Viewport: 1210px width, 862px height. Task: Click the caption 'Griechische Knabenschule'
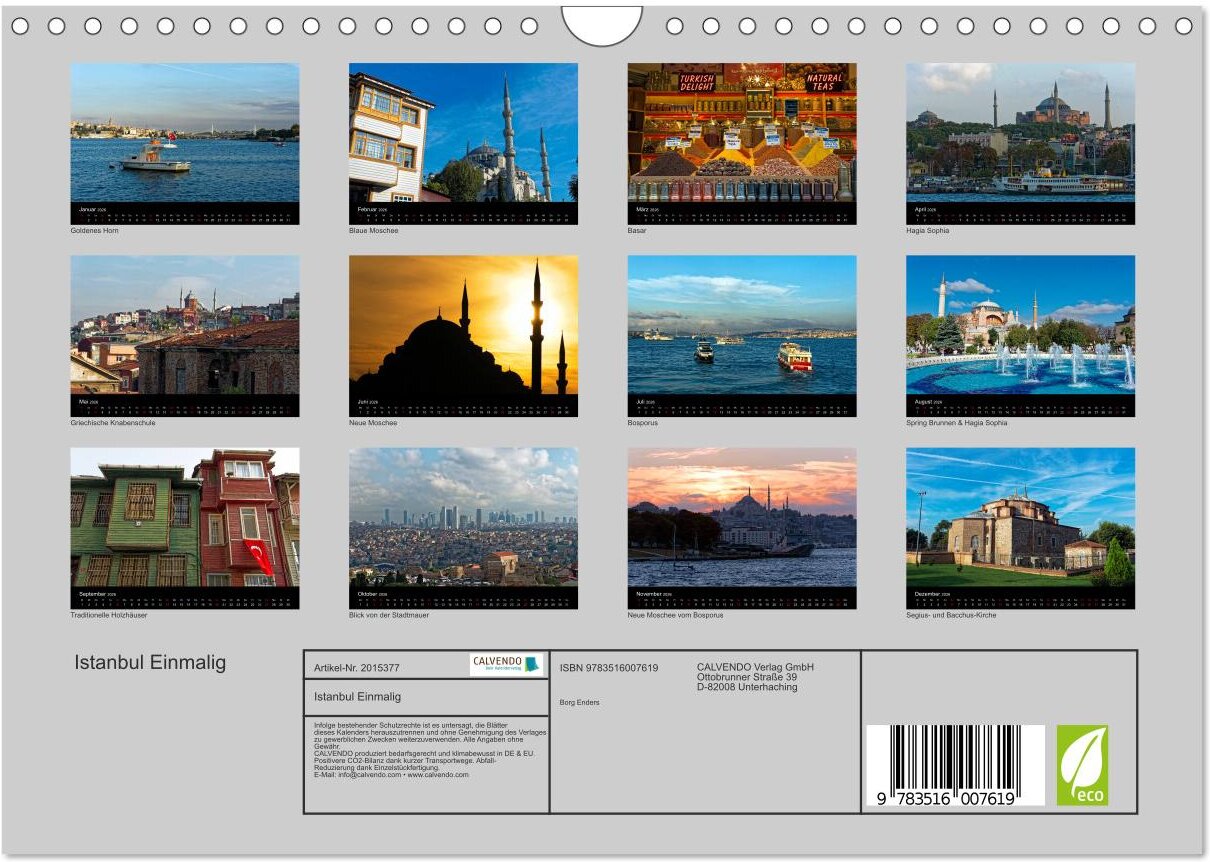point(113,423)
